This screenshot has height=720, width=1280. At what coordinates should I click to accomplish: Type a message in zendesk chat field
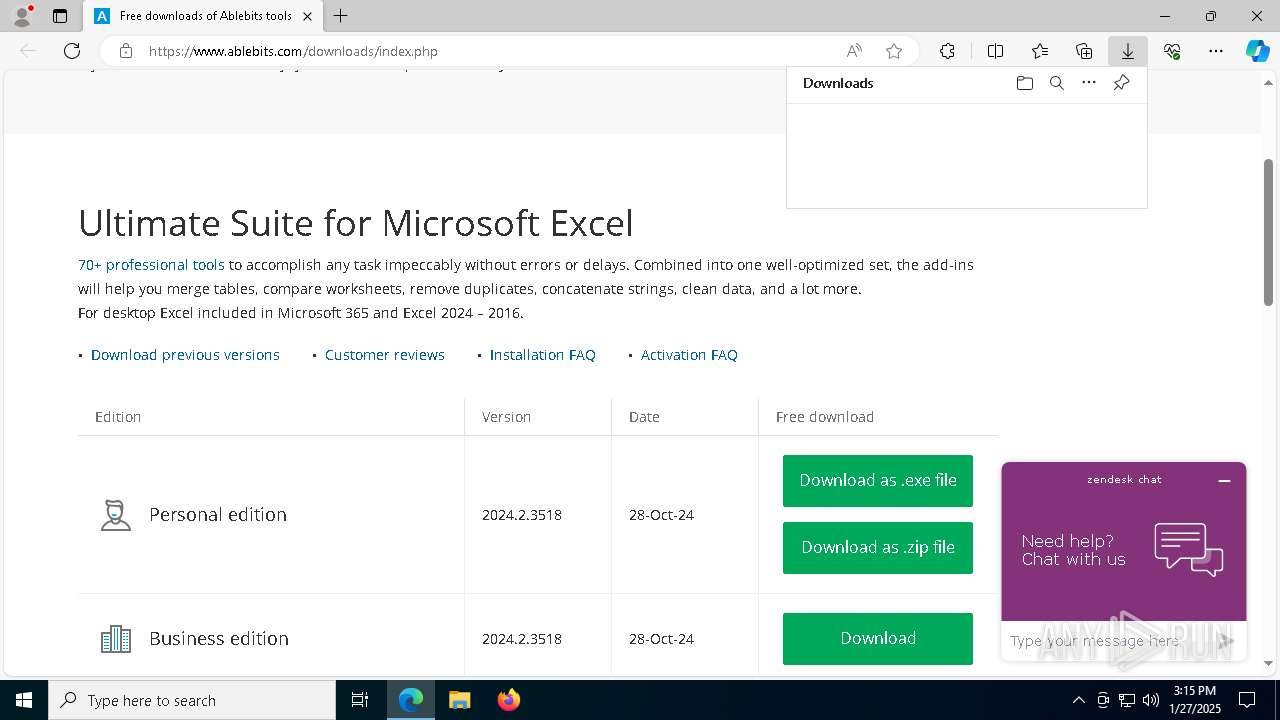click(1110, 641)
